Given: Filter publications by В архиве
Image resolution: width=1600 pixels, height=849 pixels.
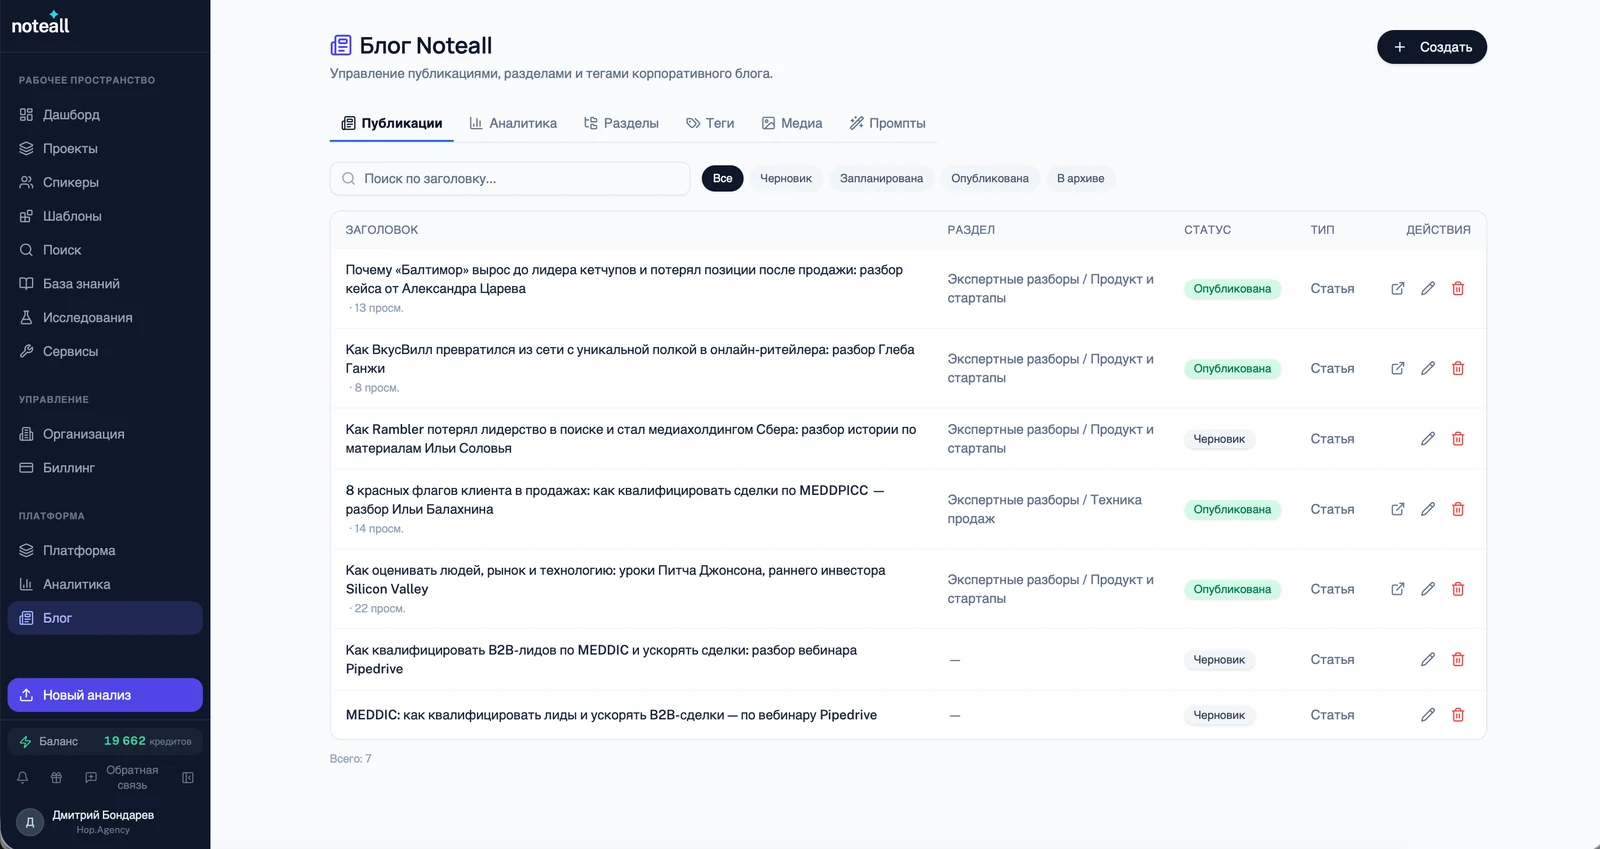Looking at the screenshot, I should pyautogui.click(x=1081, y=179).
